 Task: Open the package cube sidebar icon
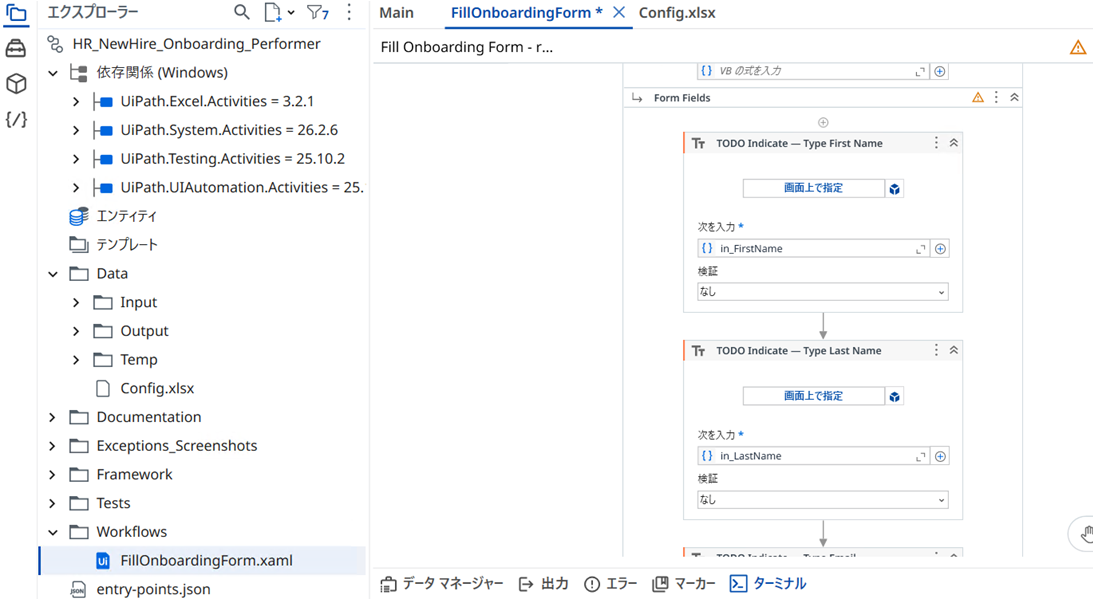pyautogui.click(x=15, y=84)
